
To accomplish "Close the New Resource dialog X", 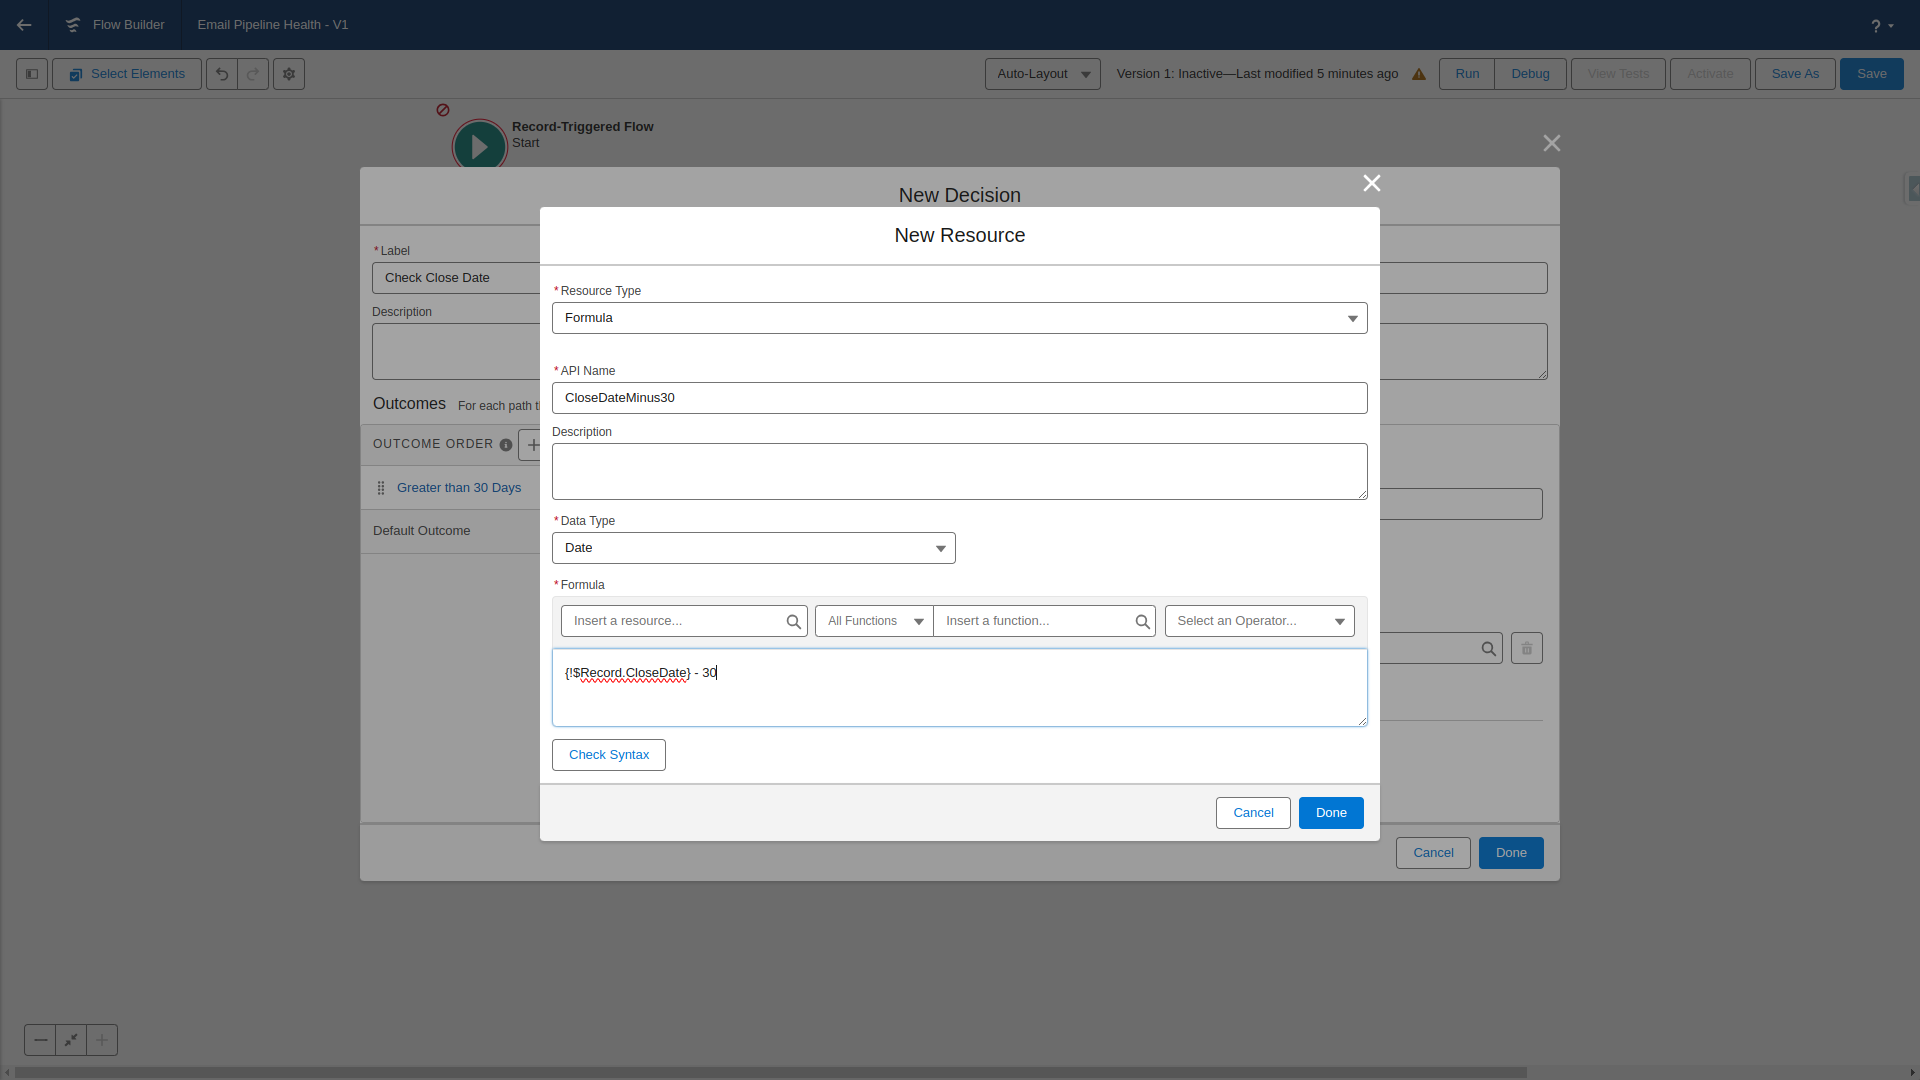I will point(1372,183).
